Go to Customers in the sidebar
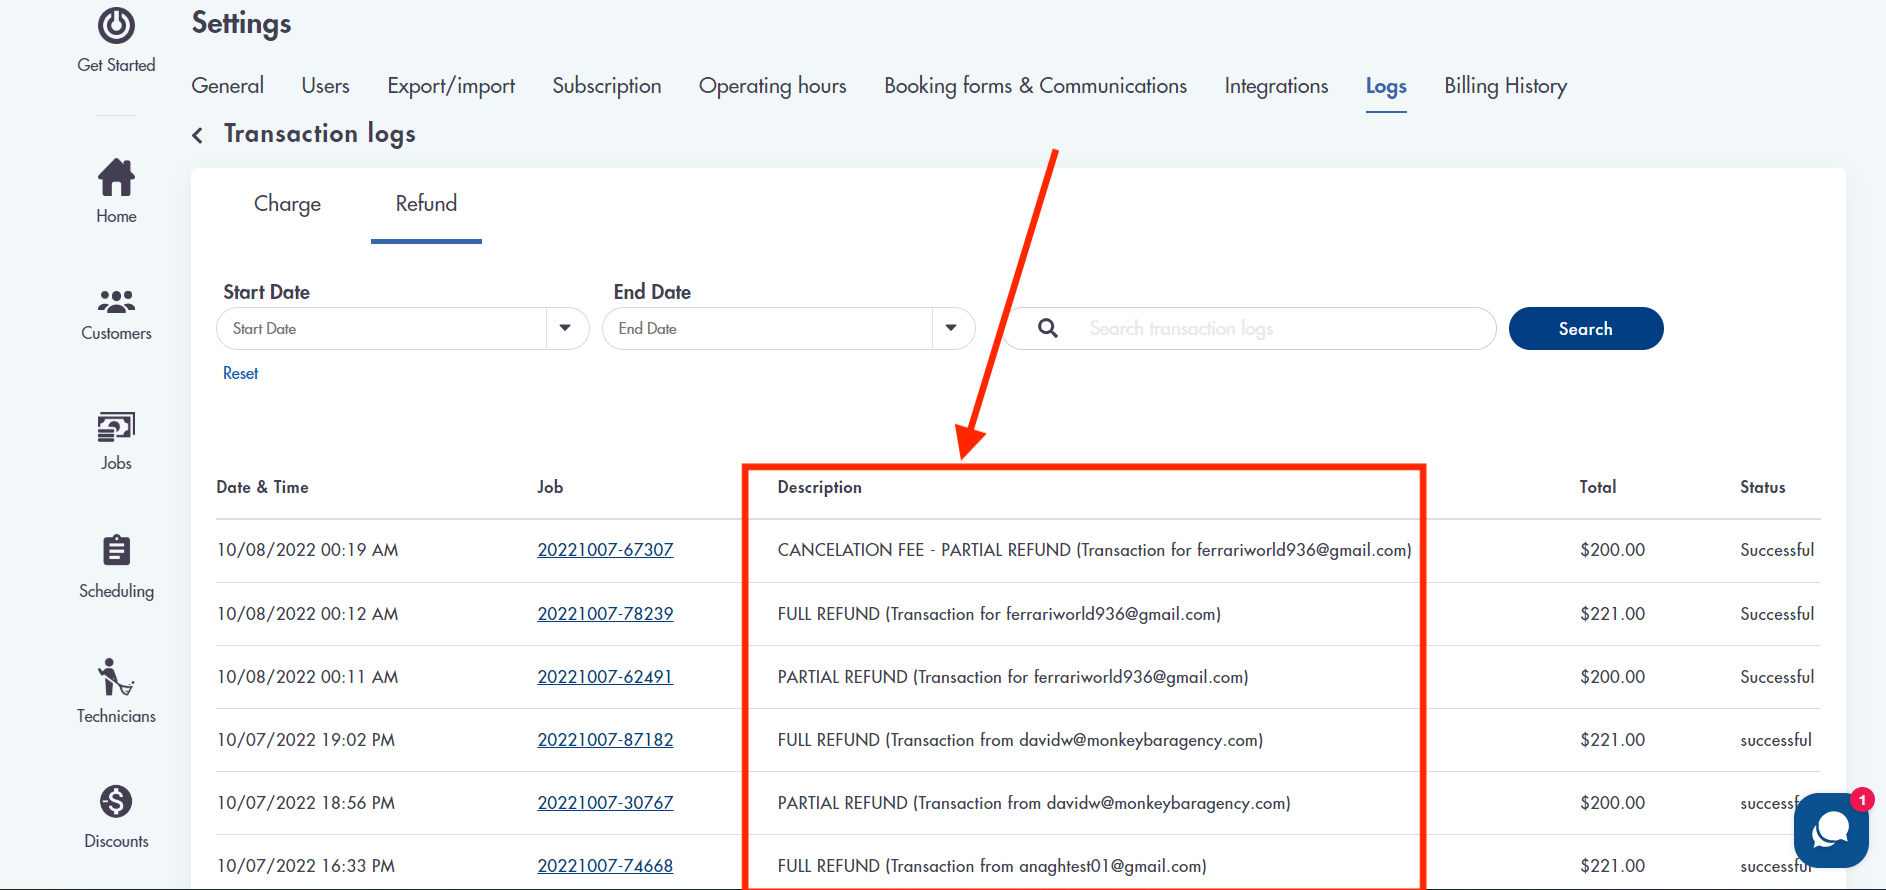1886x890 pixels. [x=116, y=302]
